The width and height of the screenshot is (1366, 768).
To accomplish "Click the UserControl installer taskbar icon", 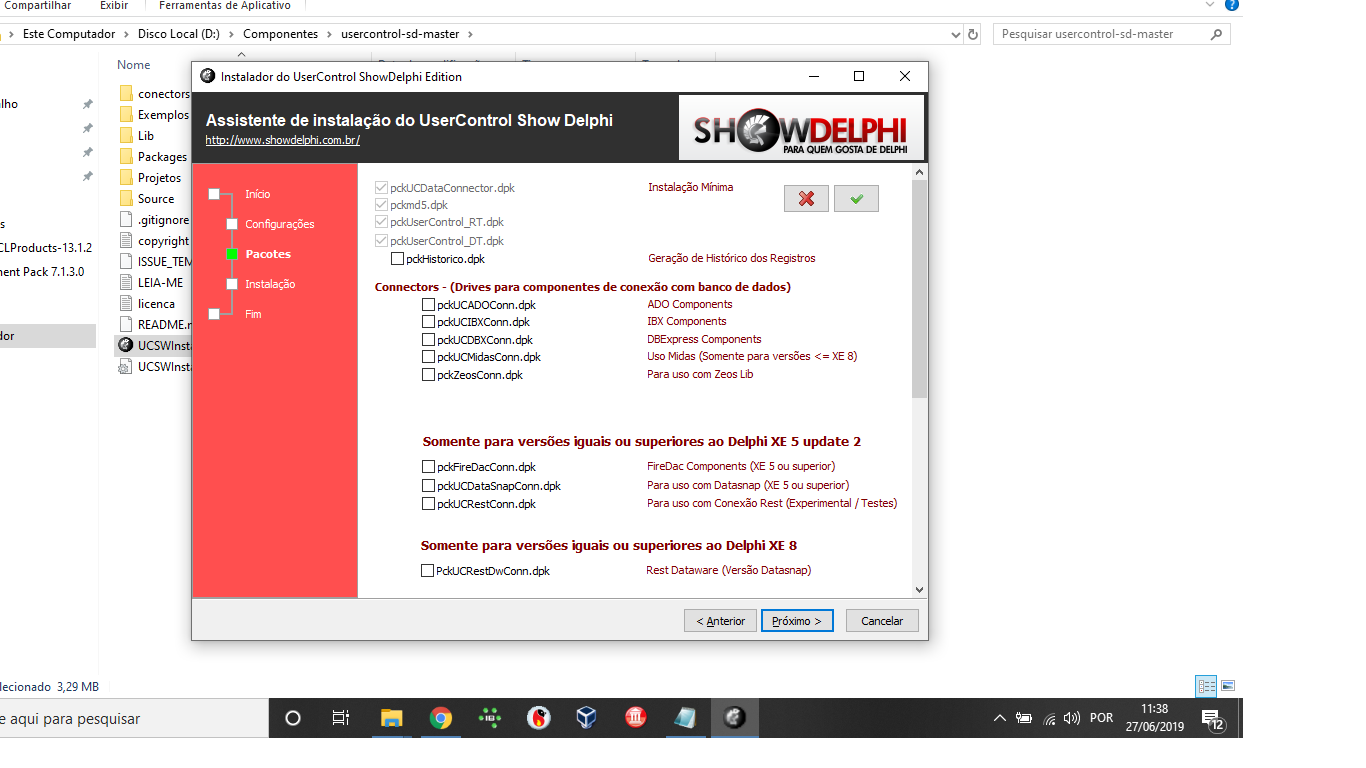I will pyautogui.click(x=734, y=718).
